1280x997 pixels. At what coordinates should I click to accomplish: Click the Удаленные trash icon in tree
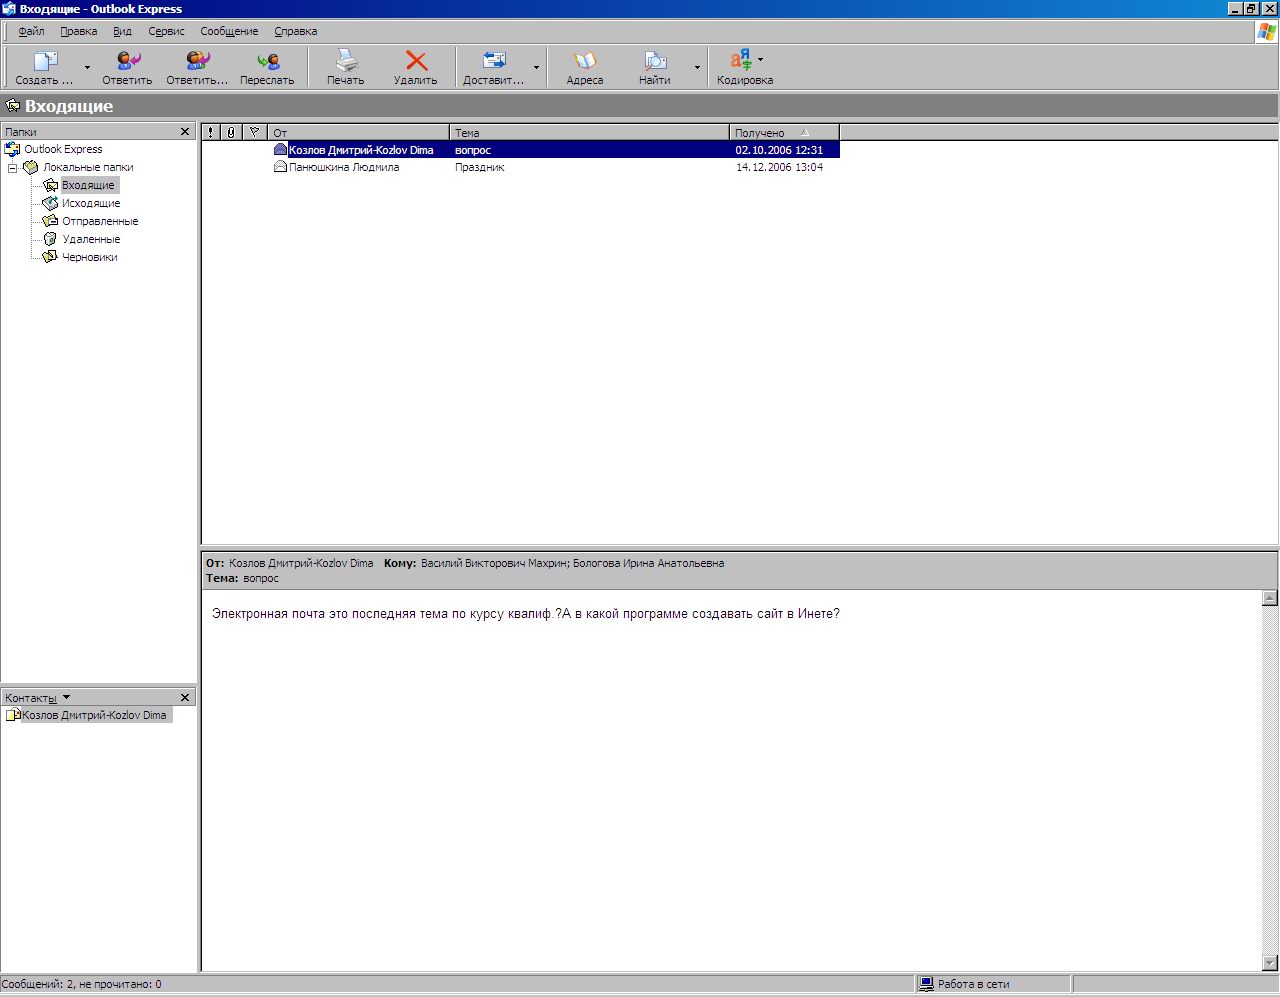tap(50, 239)
